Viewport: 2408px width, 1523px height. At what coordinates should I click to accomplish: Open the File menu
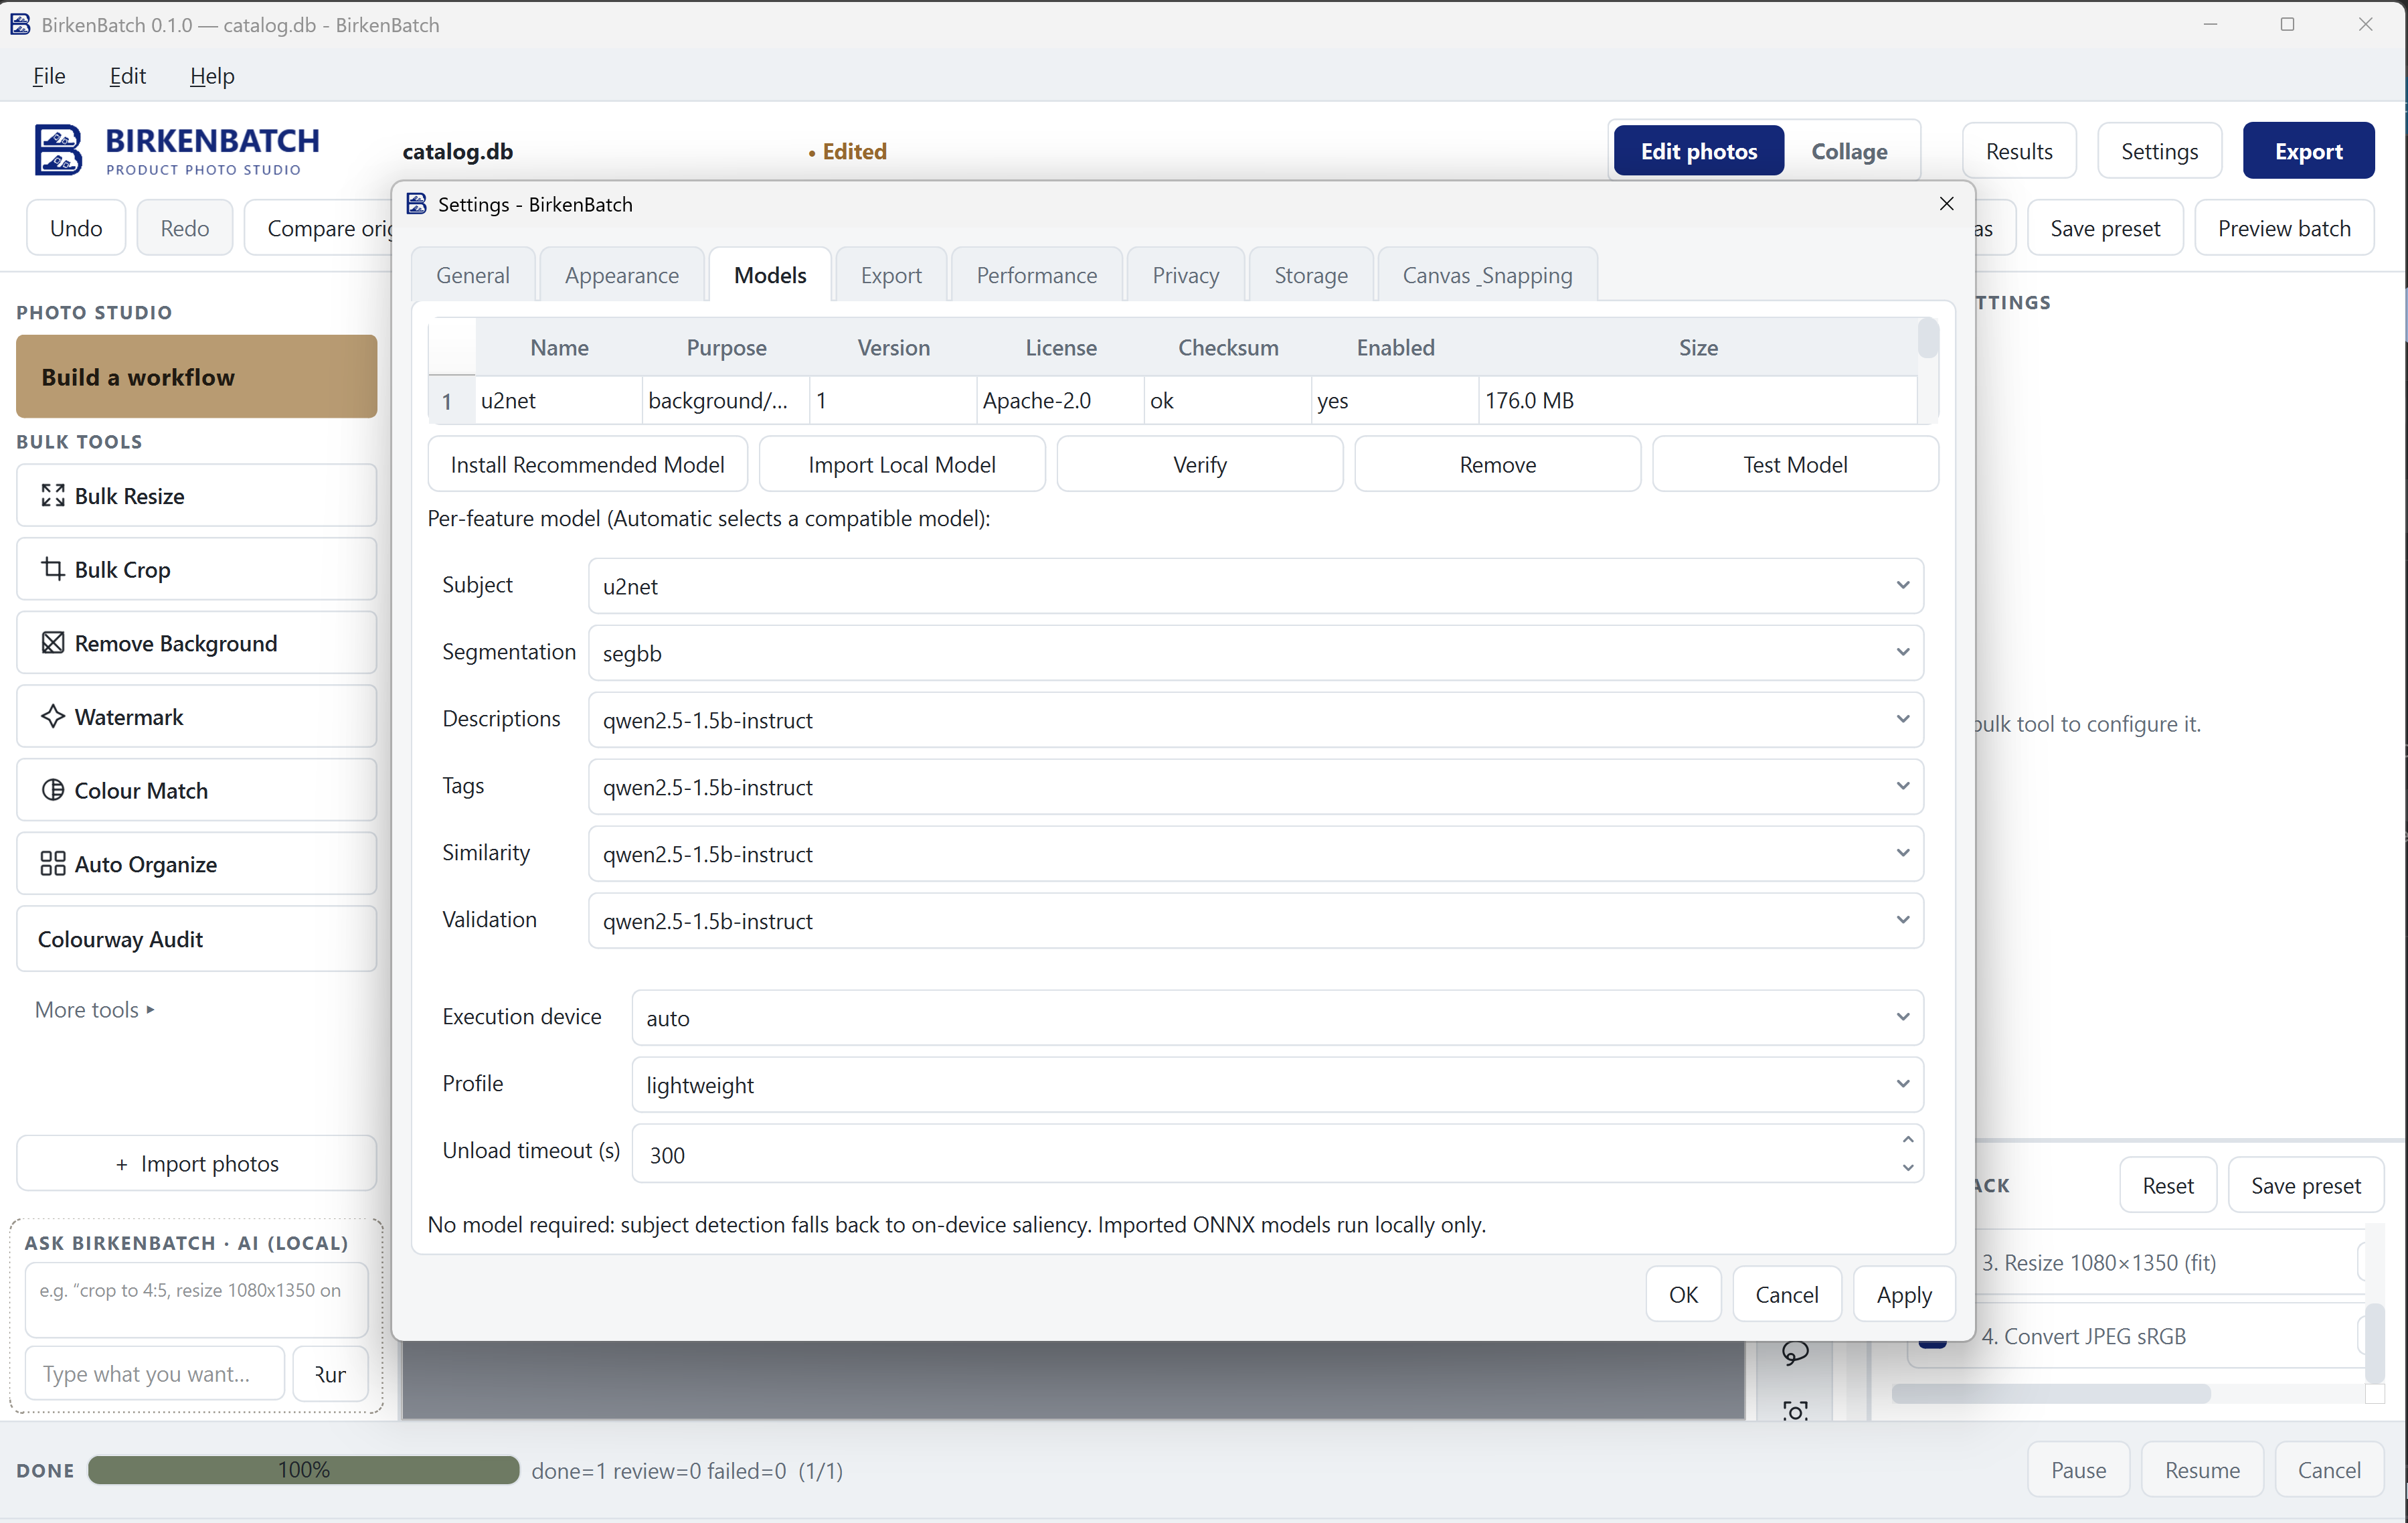49,76
